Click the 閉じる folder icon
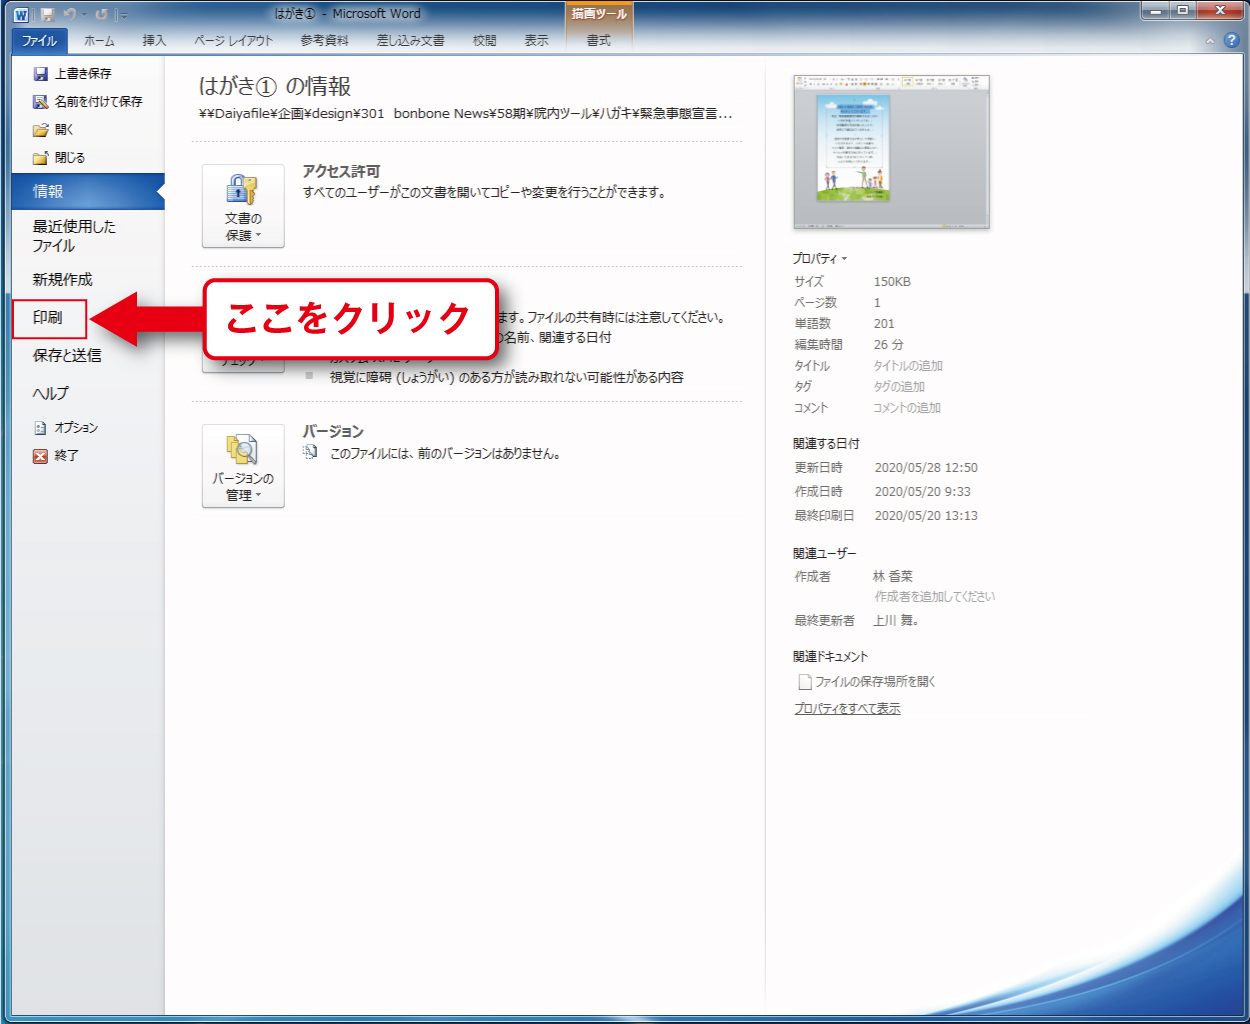 pyautogui.click(x=40, y=158)
